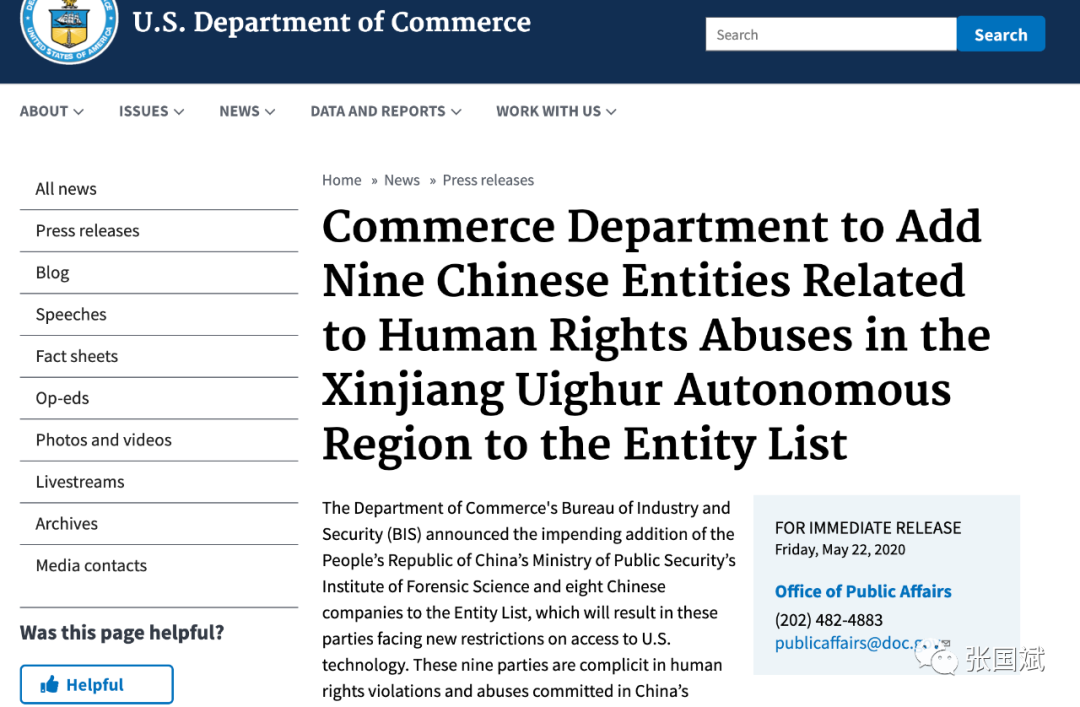
Task: Open the News breadcrumb link
Action: tap(401, 180)
